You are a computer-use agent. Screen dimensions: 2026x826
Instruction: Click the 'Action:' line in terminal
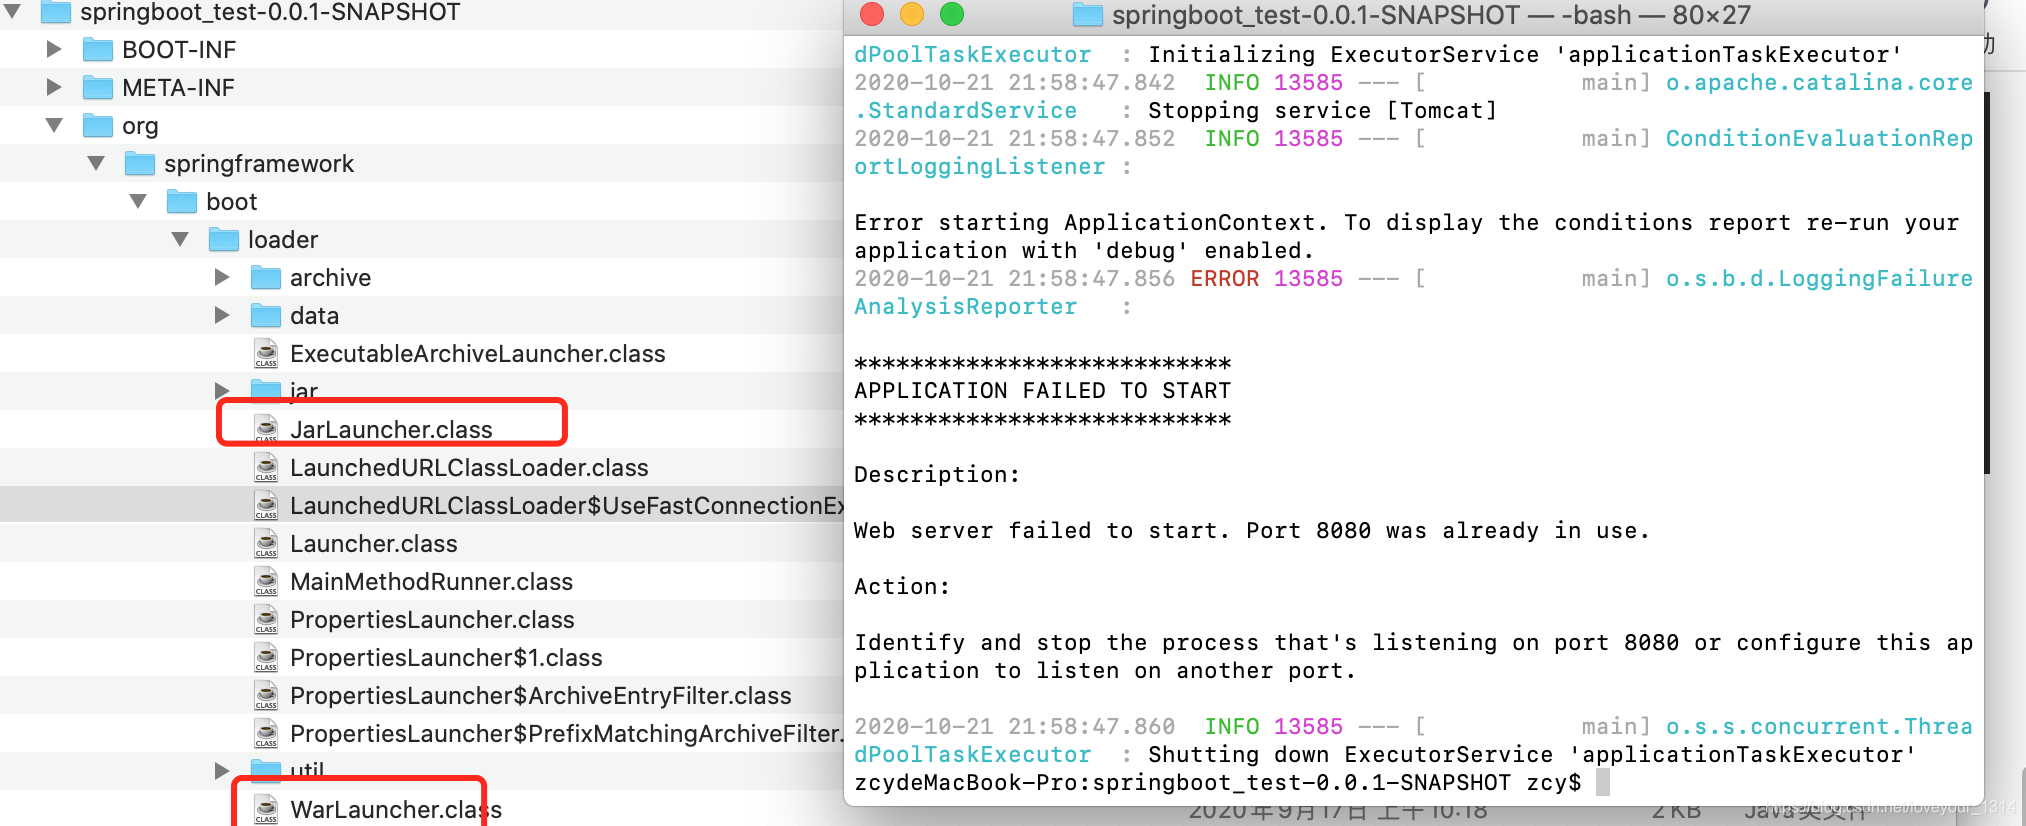coord(901,586)
